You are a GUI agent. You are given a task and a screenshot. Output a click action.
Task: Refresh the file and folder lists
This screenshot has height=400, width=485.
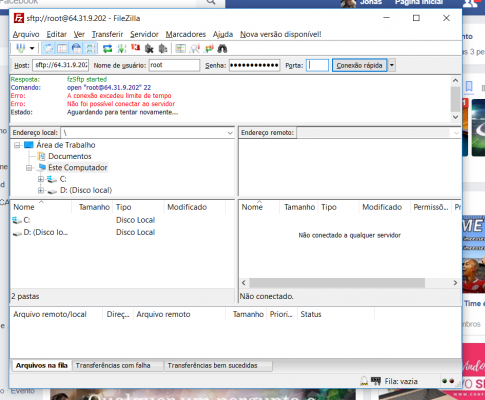(x=107, y=48)
